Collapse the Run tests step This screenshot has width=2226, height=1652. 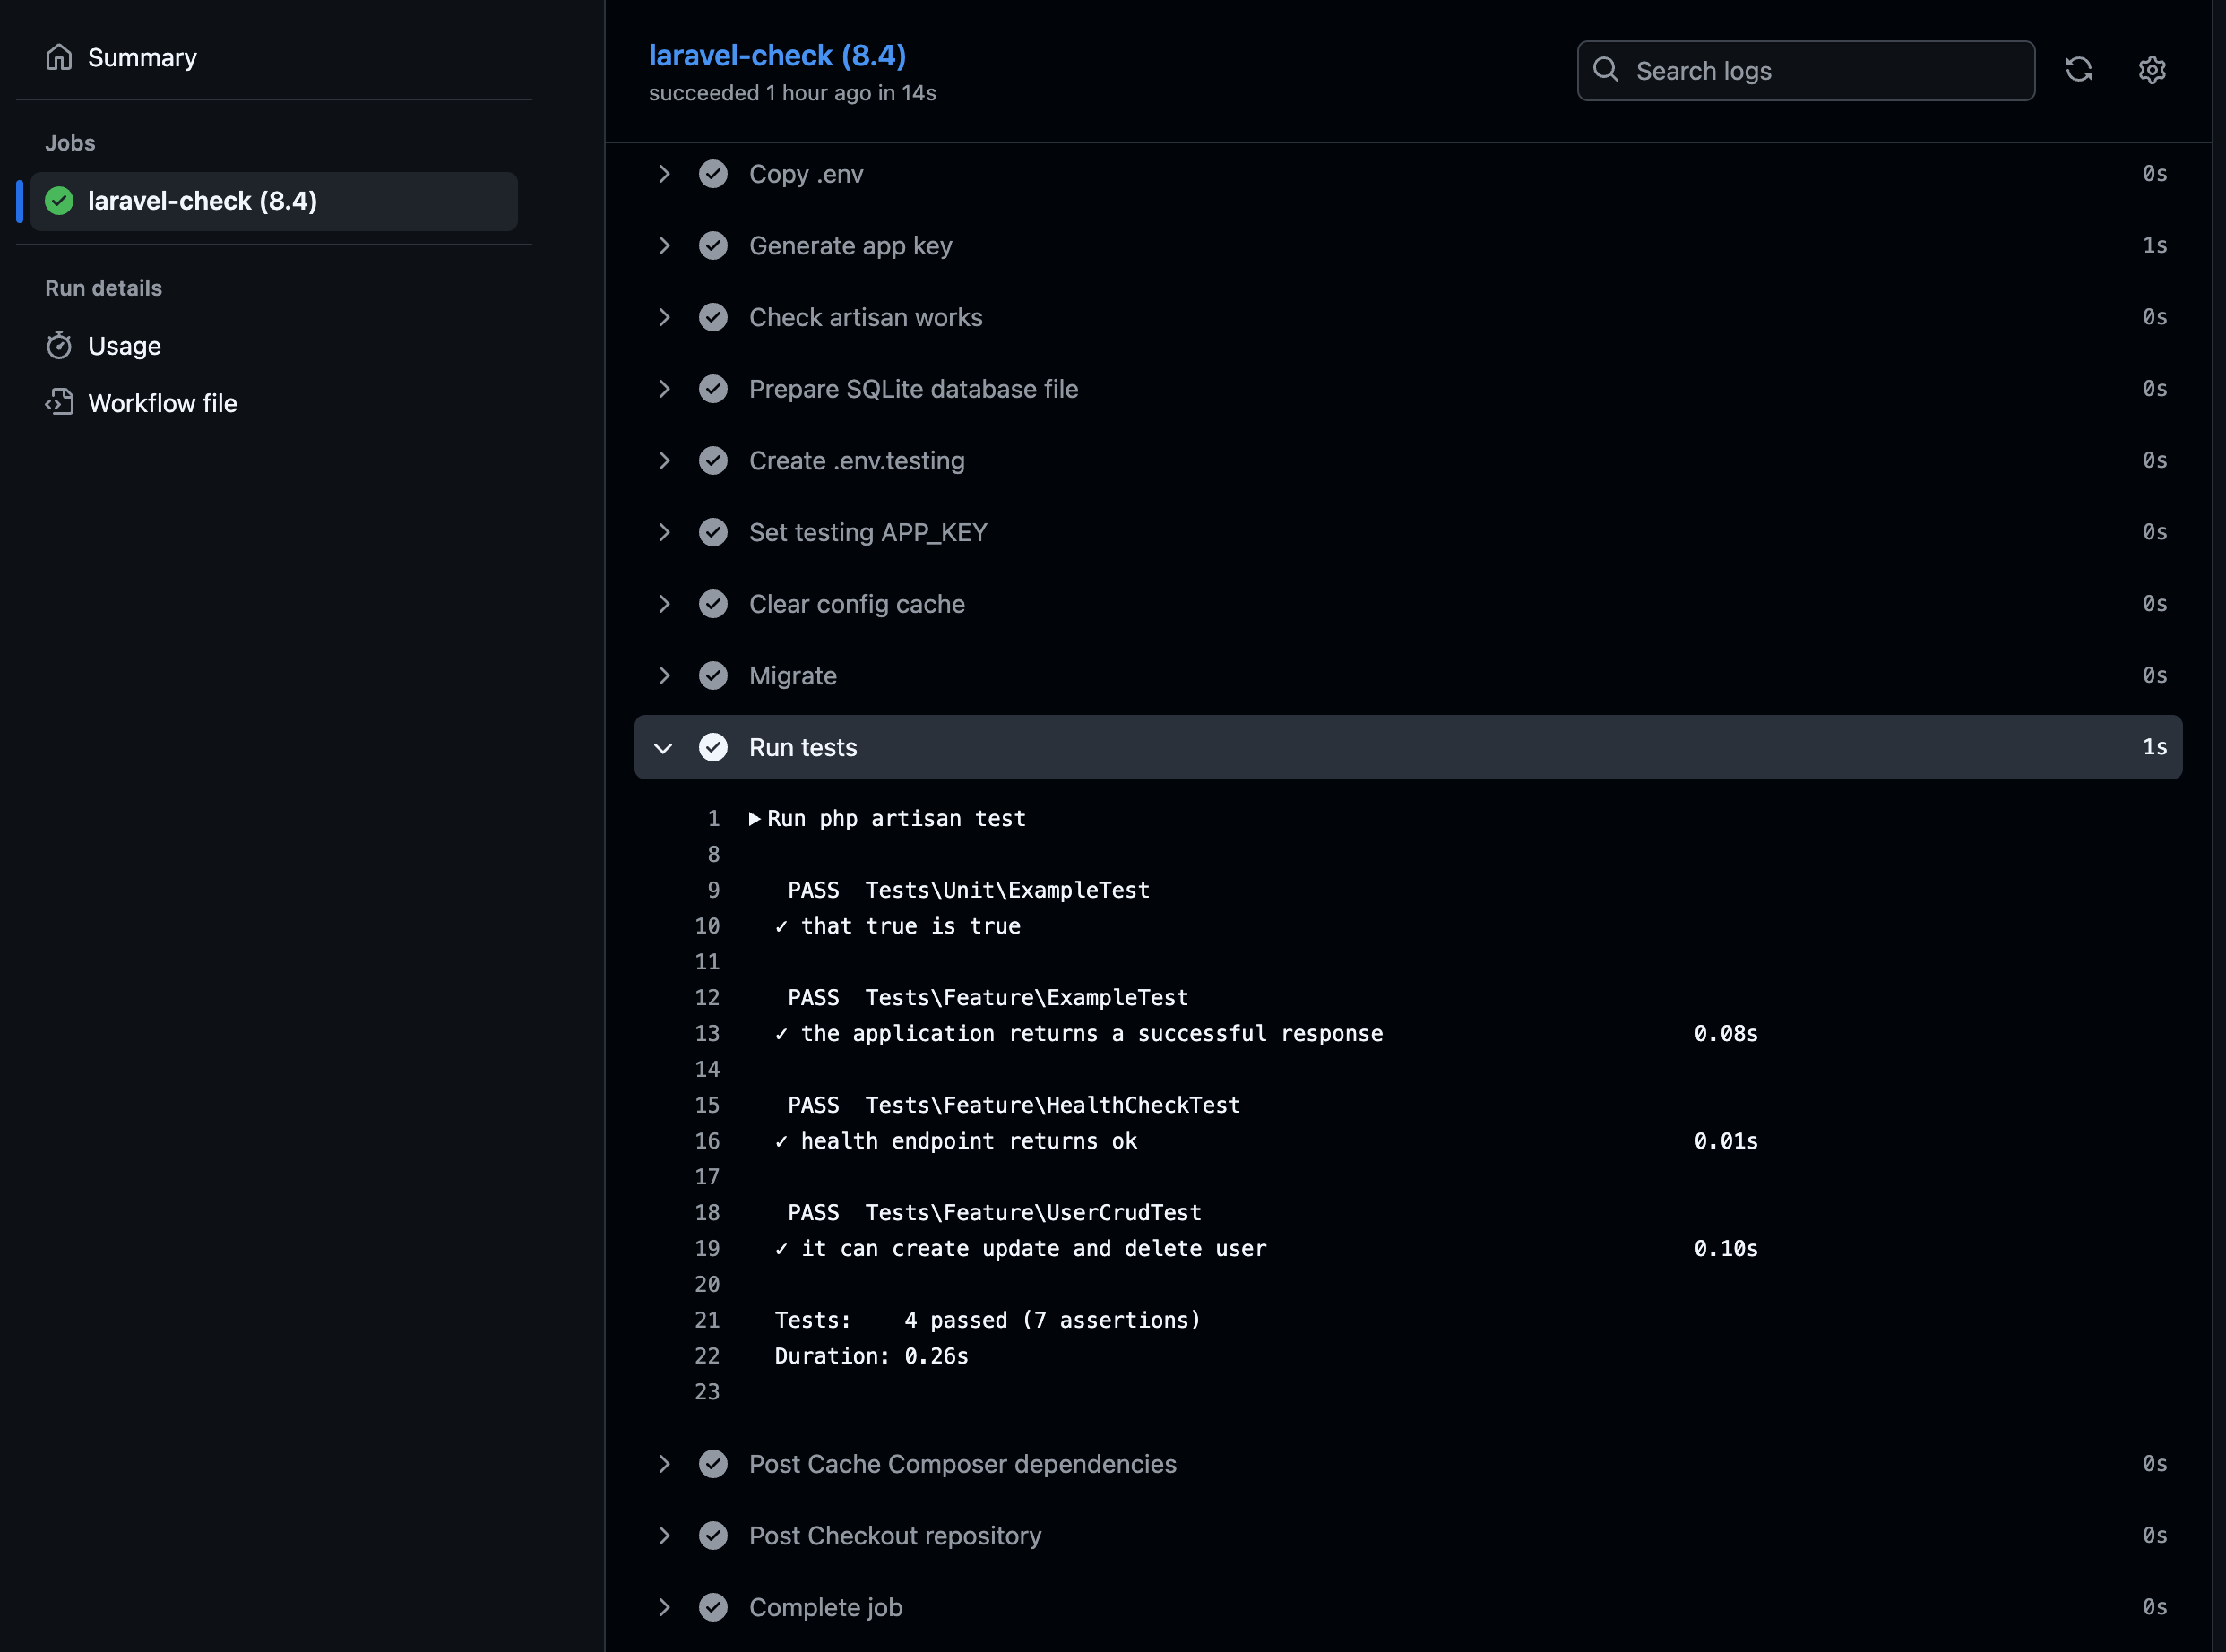664,747
